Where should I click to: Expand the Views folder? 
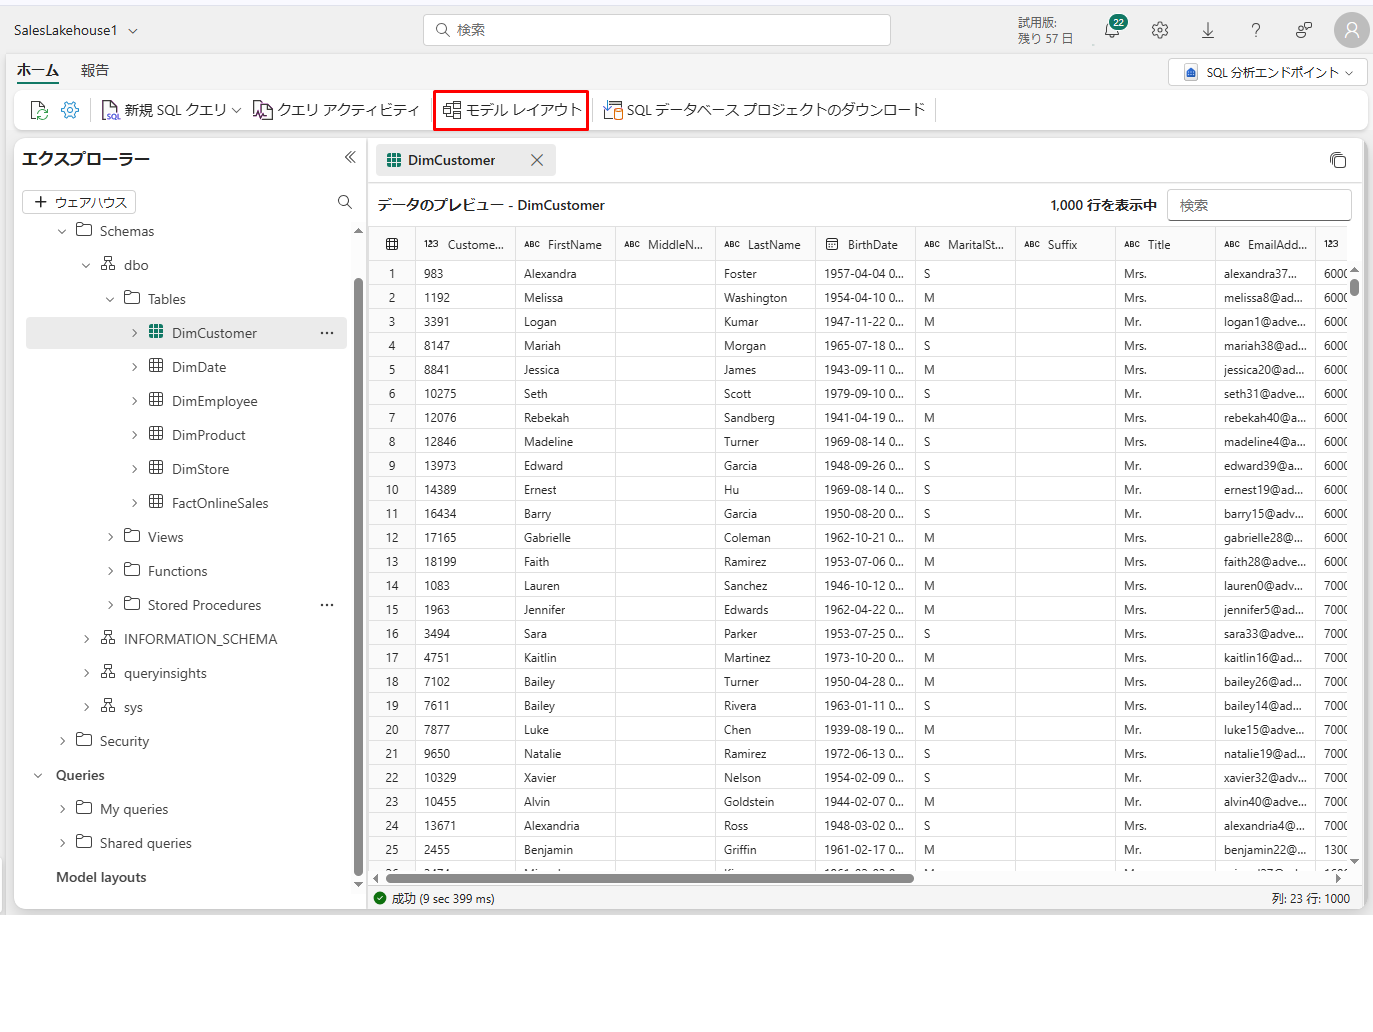pos(110,537)
